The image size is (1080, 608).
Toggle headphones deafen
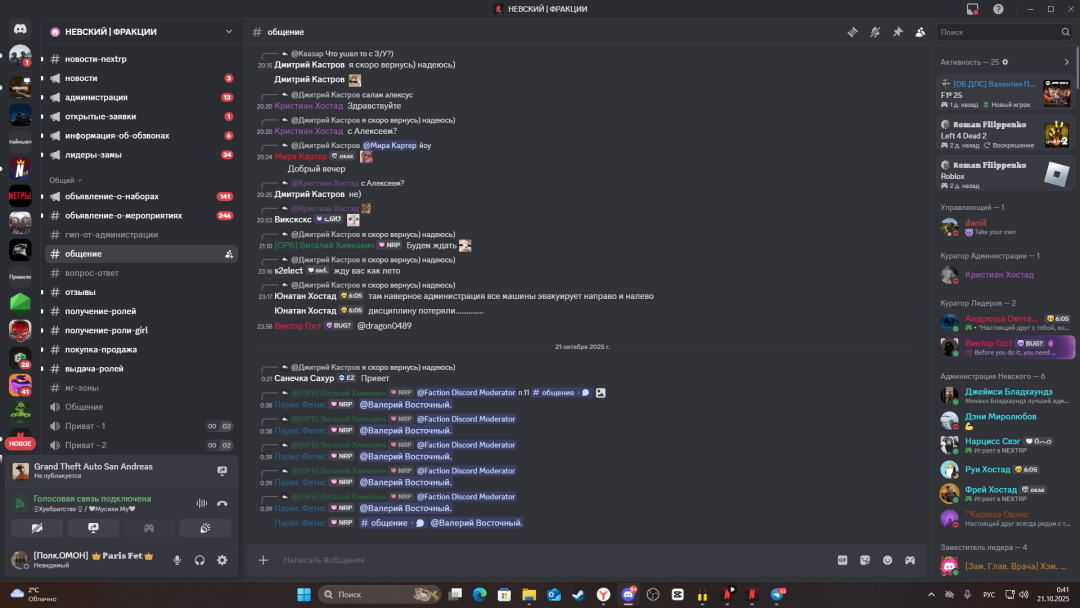point(200,561)
